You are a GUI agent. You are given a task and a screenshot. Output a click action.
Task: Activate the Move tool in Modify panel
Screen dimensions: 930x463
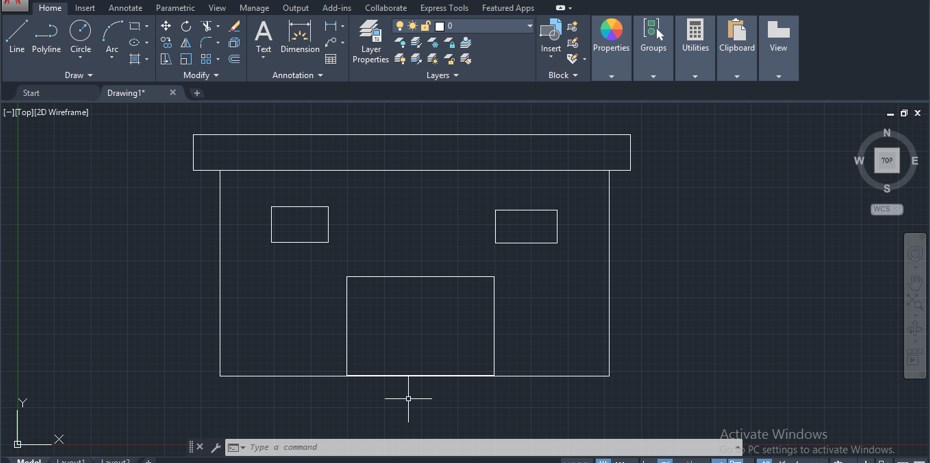166,26
